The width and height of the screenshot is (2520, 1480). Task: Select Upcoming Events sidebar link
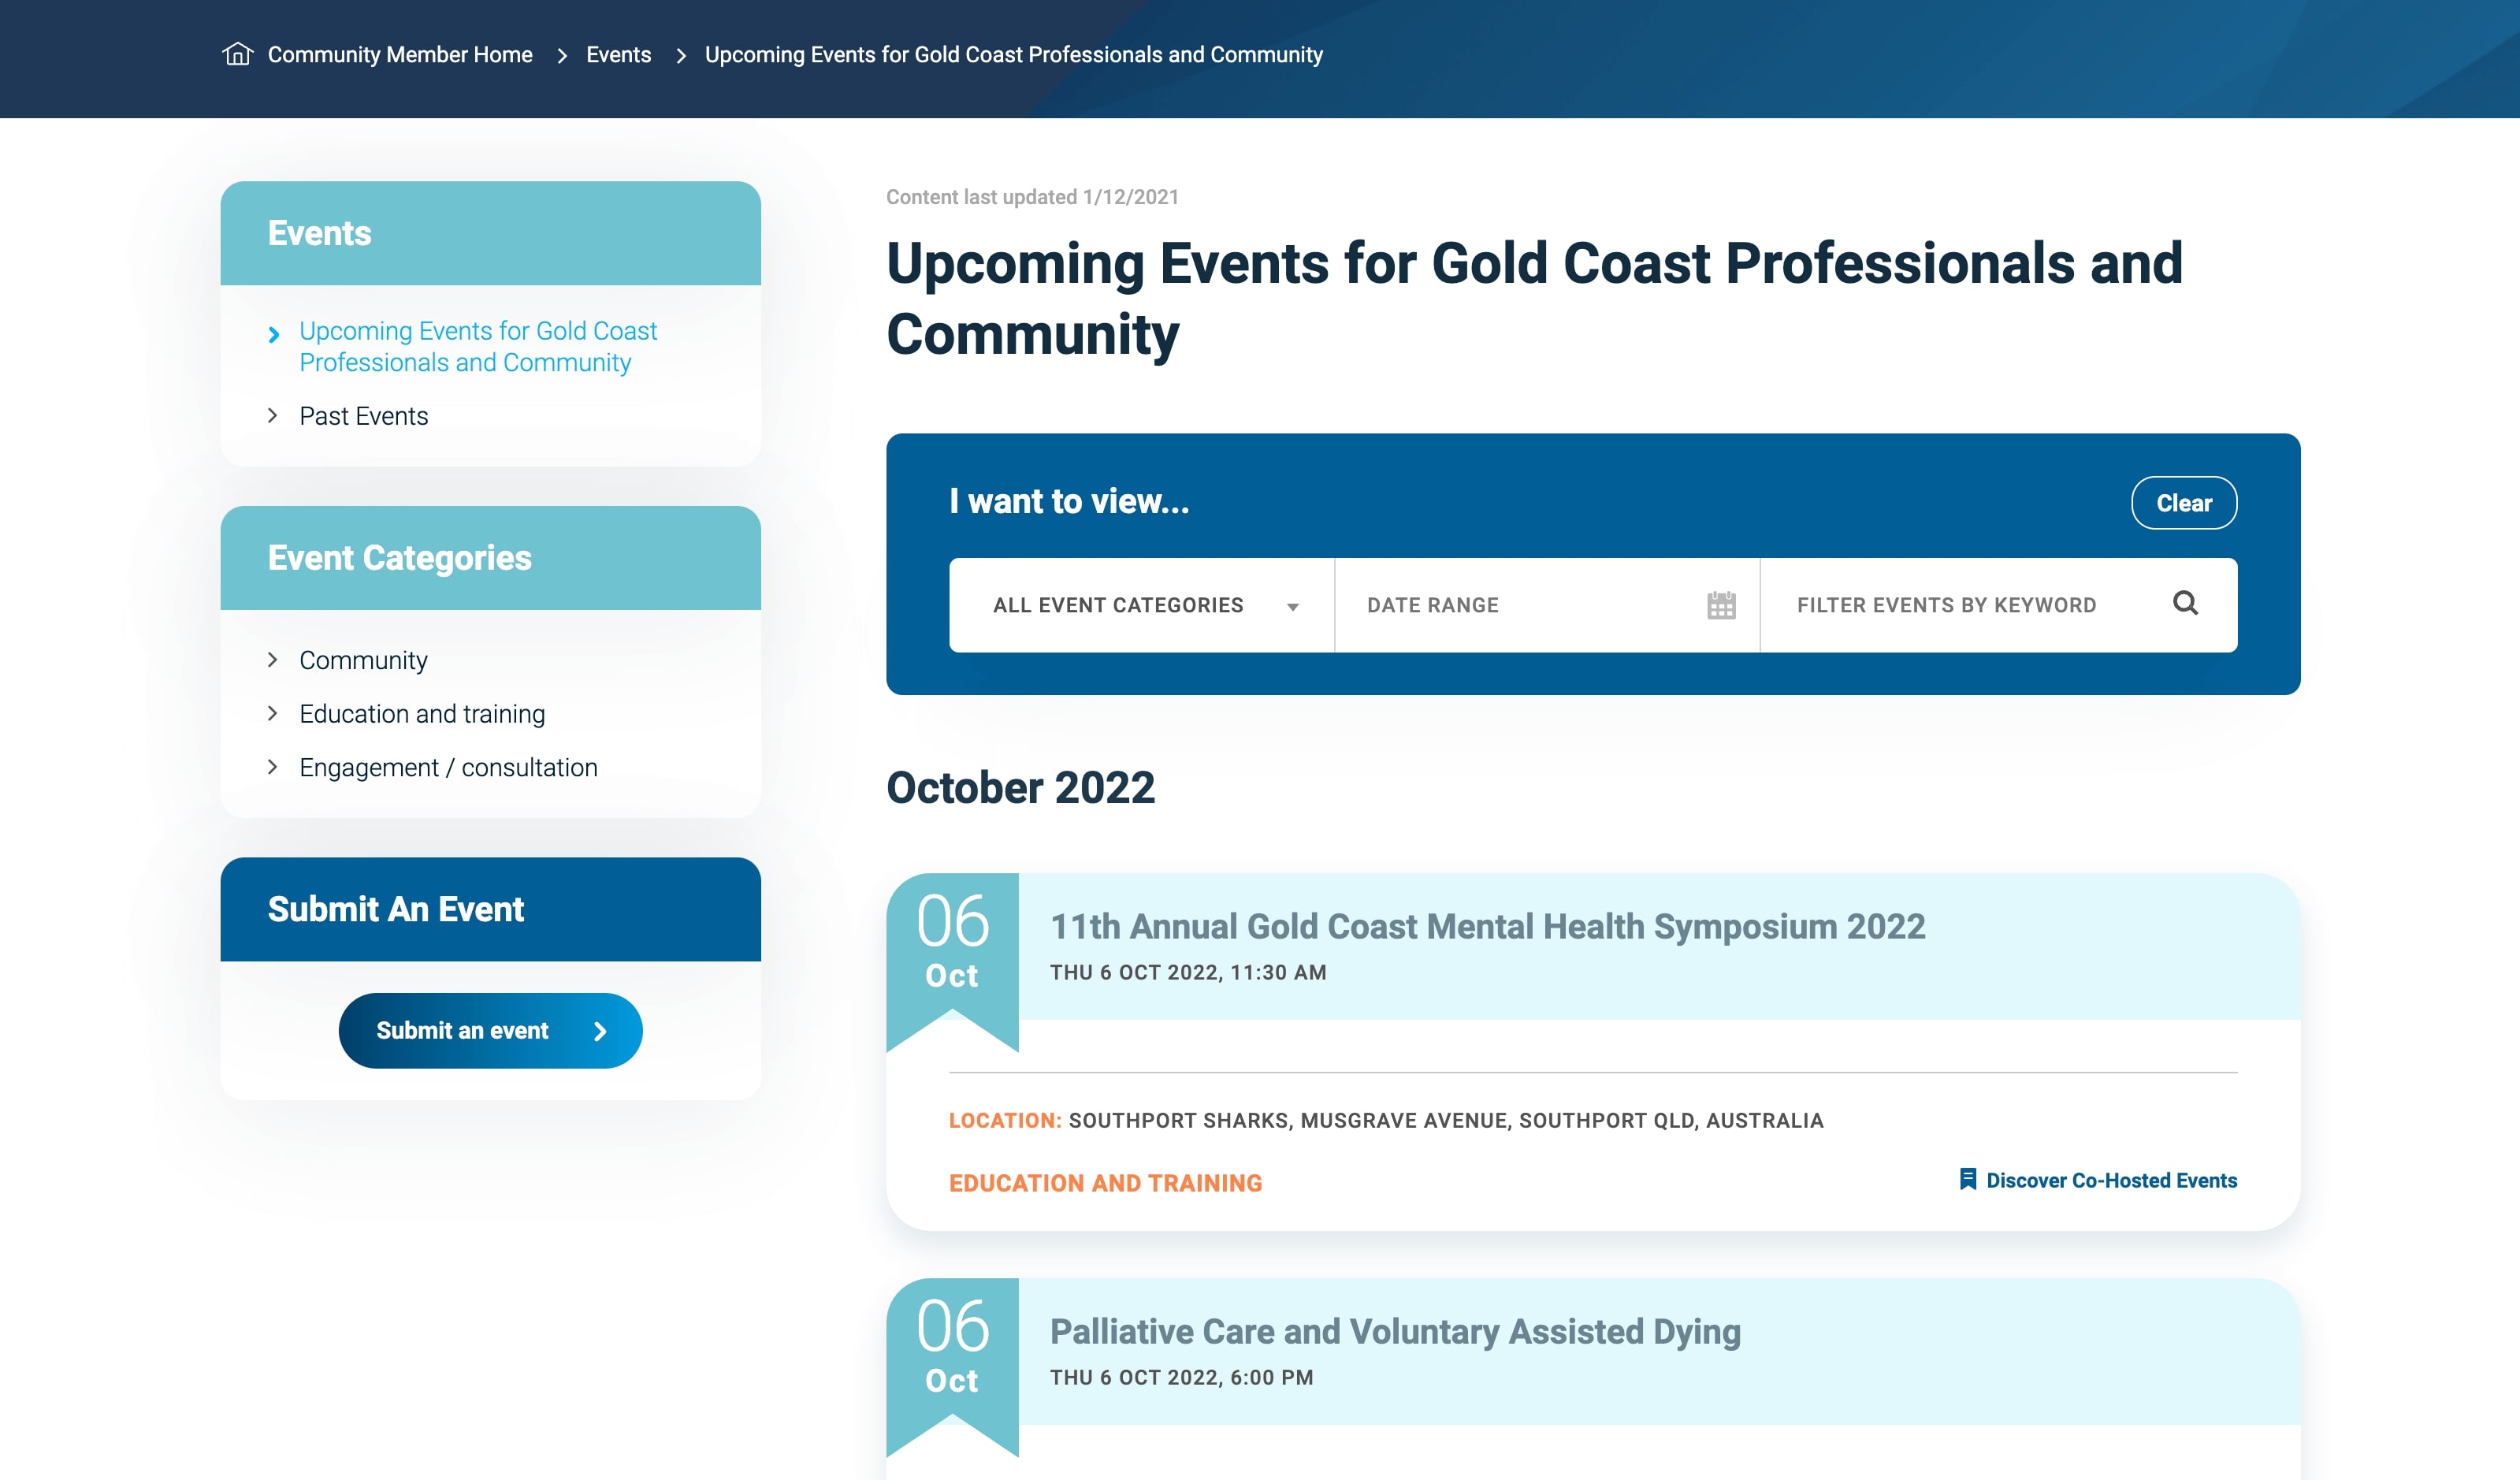[477, 346]
